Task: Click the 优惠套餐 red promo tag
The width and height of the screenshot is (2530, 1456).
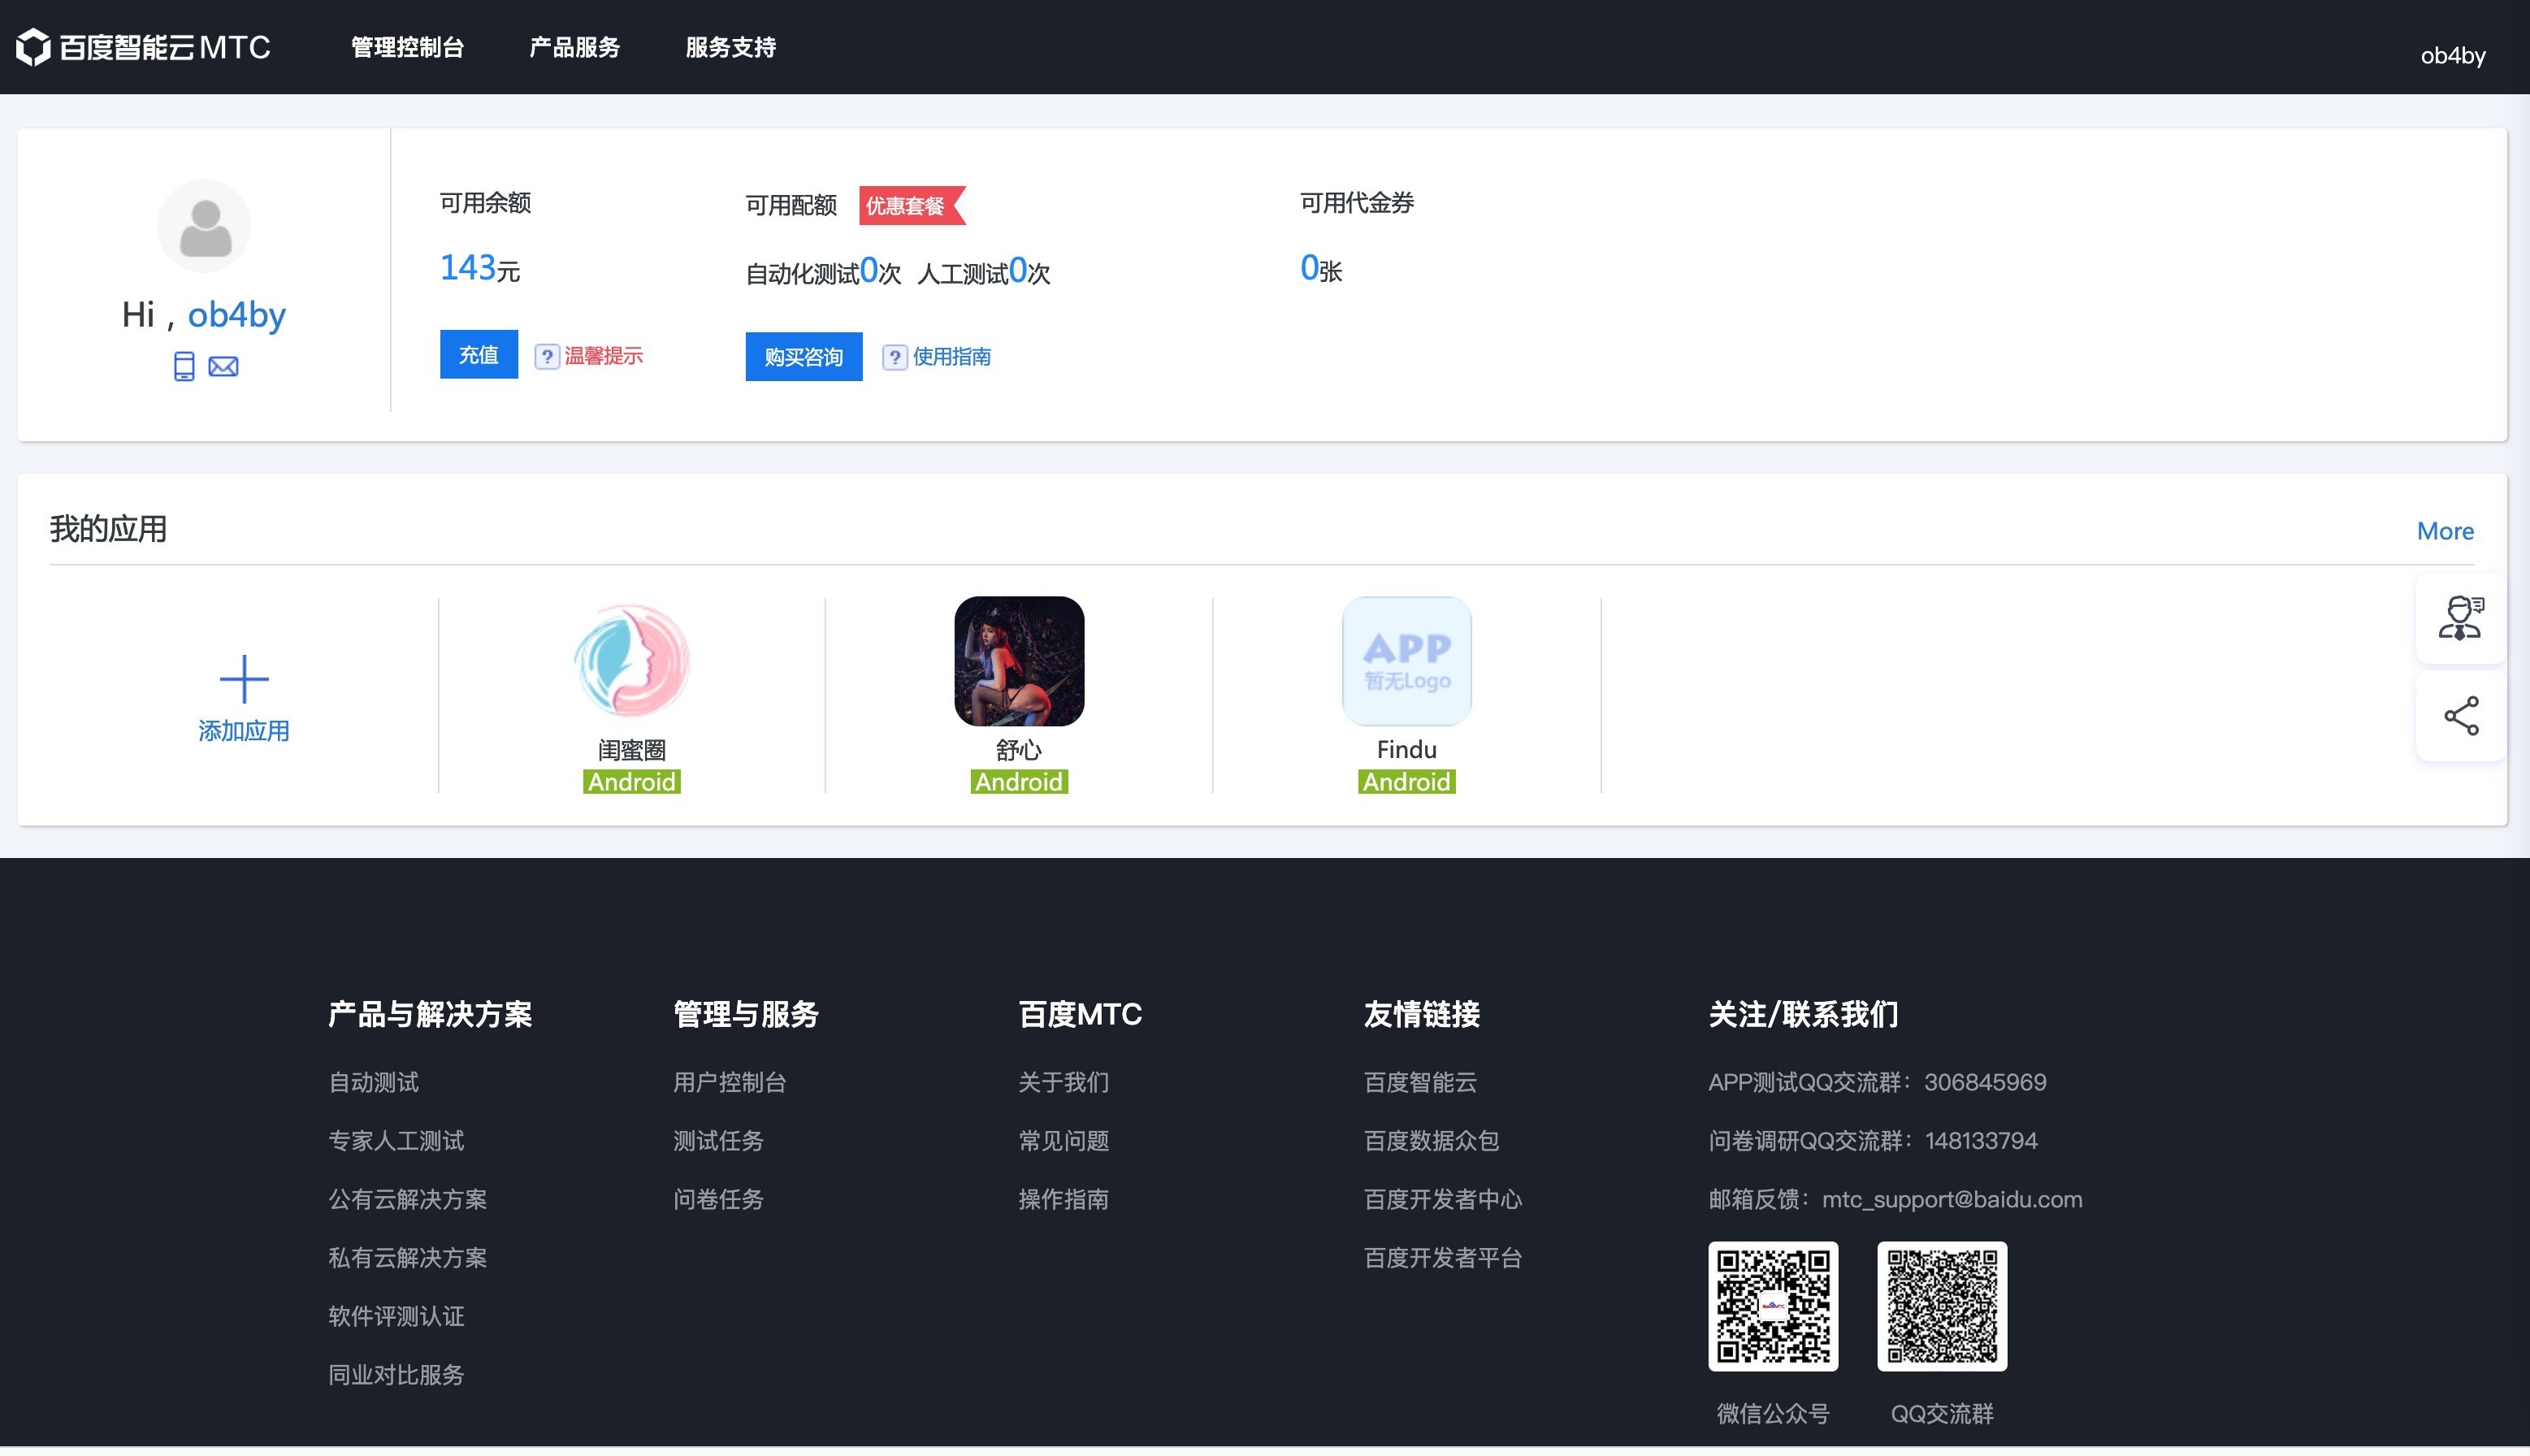Action: [x=907, y=205]
